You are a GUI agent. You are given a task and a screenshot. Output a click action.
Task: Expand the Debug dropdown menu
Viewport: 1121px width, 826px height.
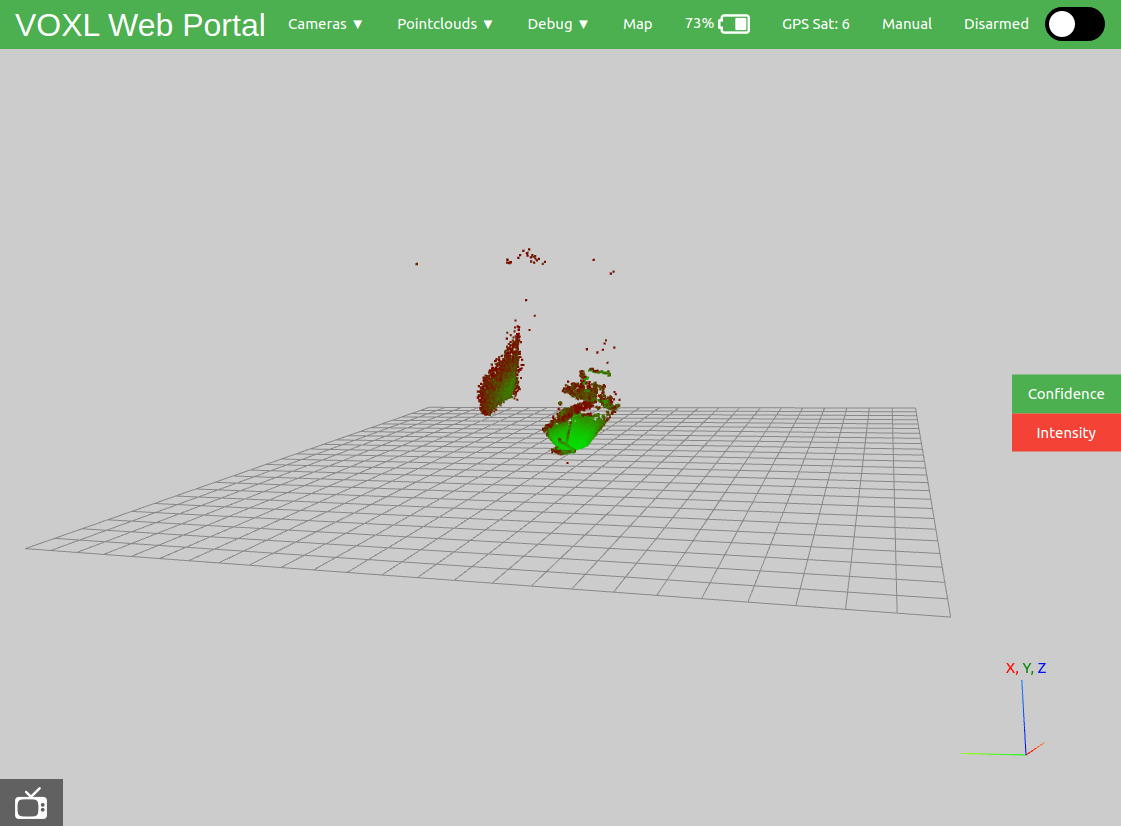coord(558,24)
